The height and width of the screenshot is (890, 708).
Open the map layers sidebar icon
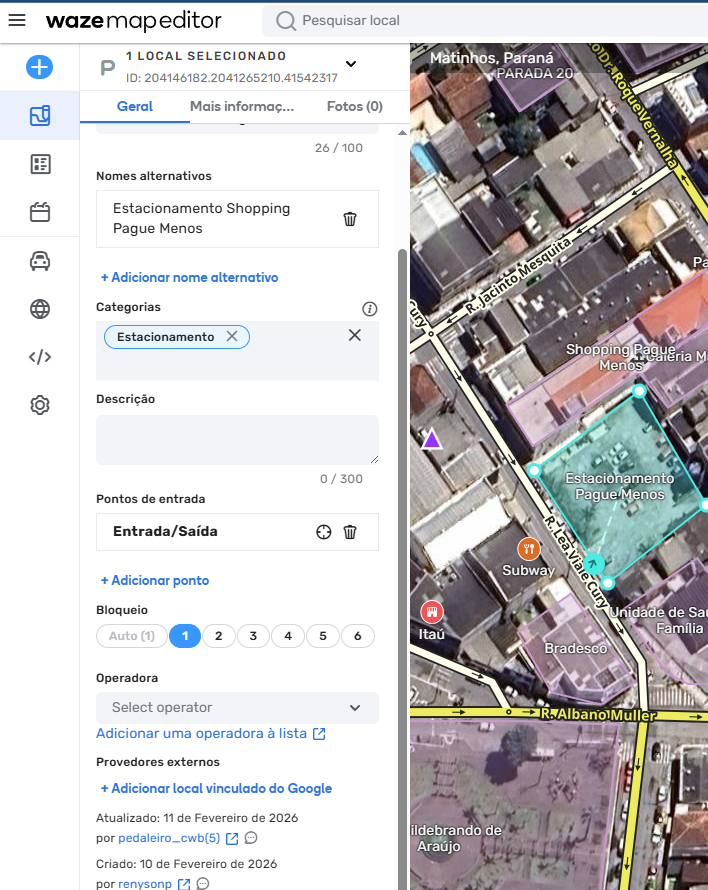click(40, 117)
